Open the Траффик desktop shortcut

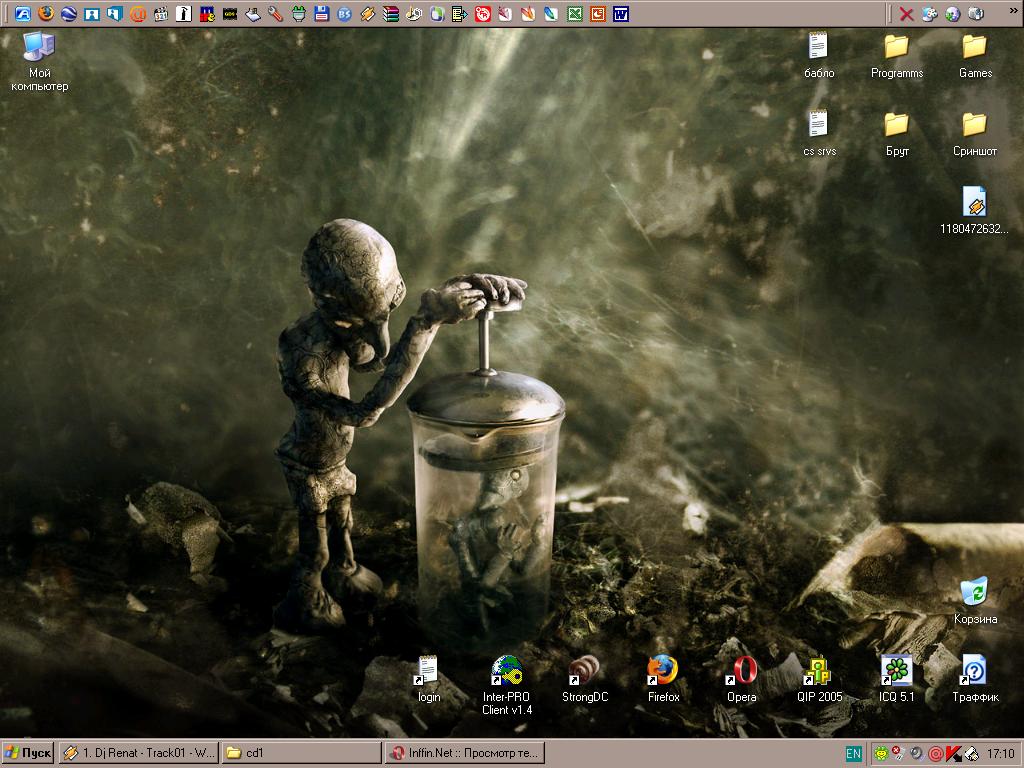coord(975,679)
